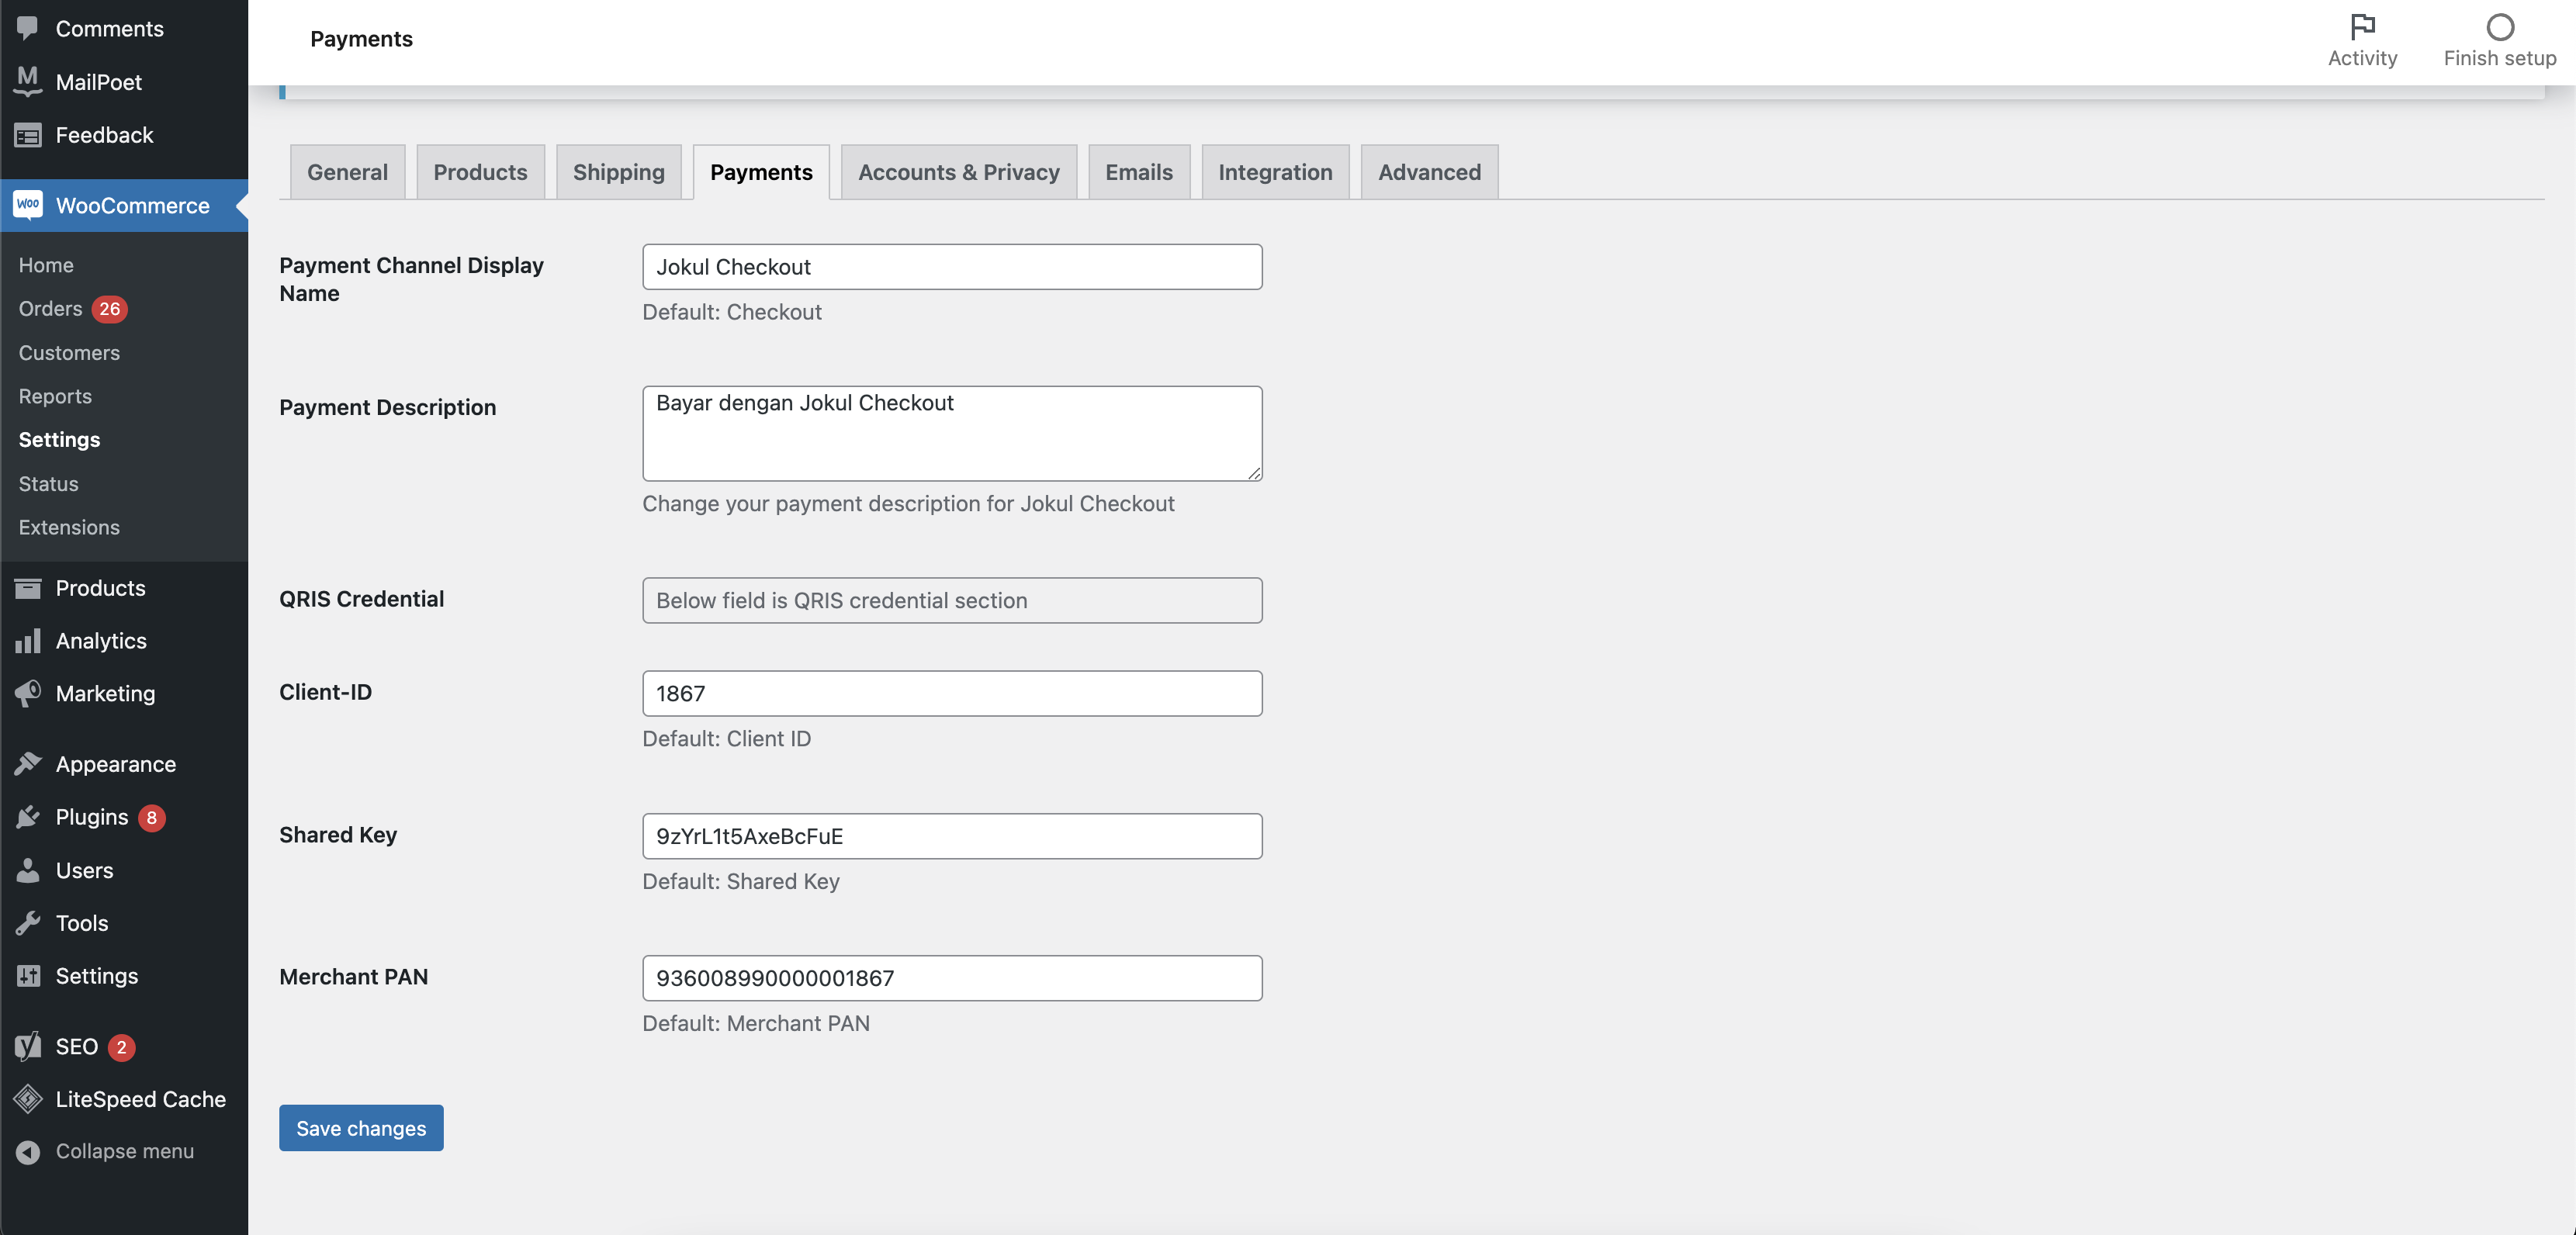Viewport: 2576px width, 1235px height.
Task: Click the Comments speech bubble icon
Action: tap(28, 28)
